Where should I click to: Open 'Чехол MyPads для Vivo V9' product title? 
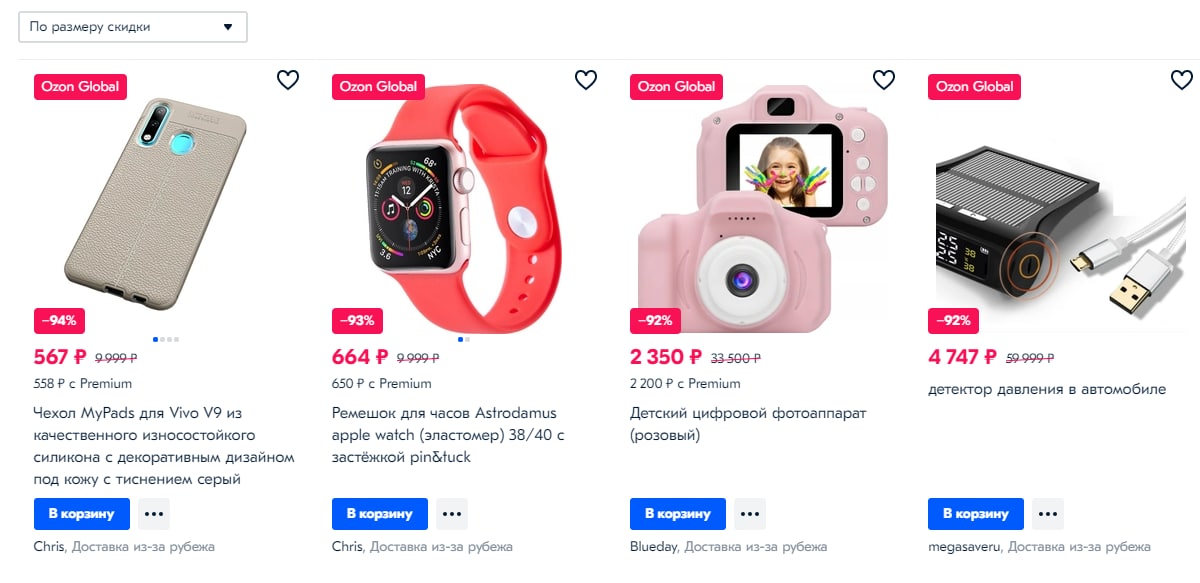[165, 446]
